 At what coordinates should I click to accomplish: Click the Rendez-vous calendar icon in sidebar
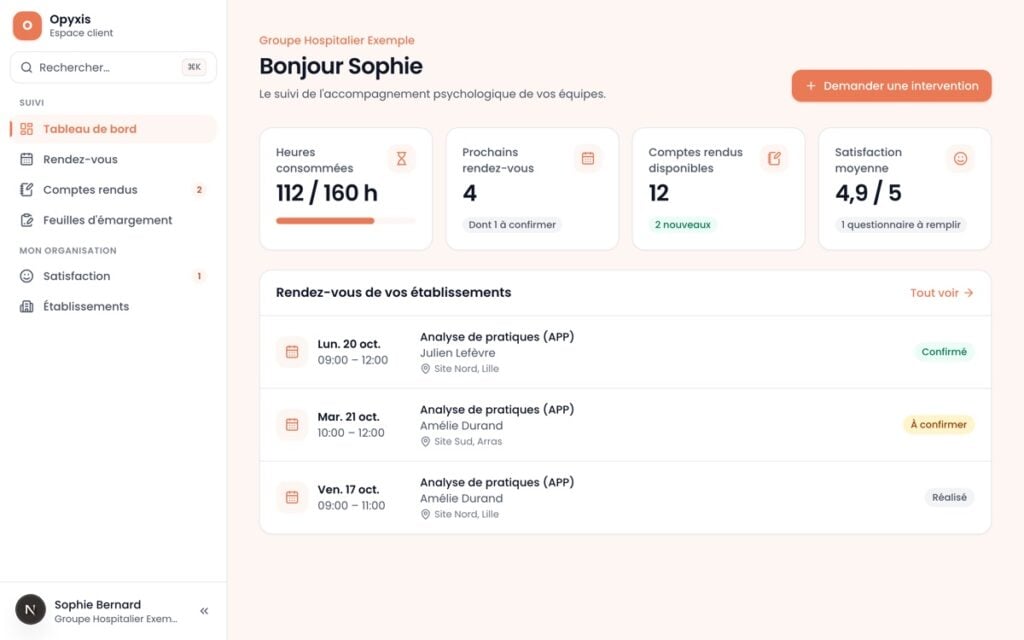click(x=26, y=159)
